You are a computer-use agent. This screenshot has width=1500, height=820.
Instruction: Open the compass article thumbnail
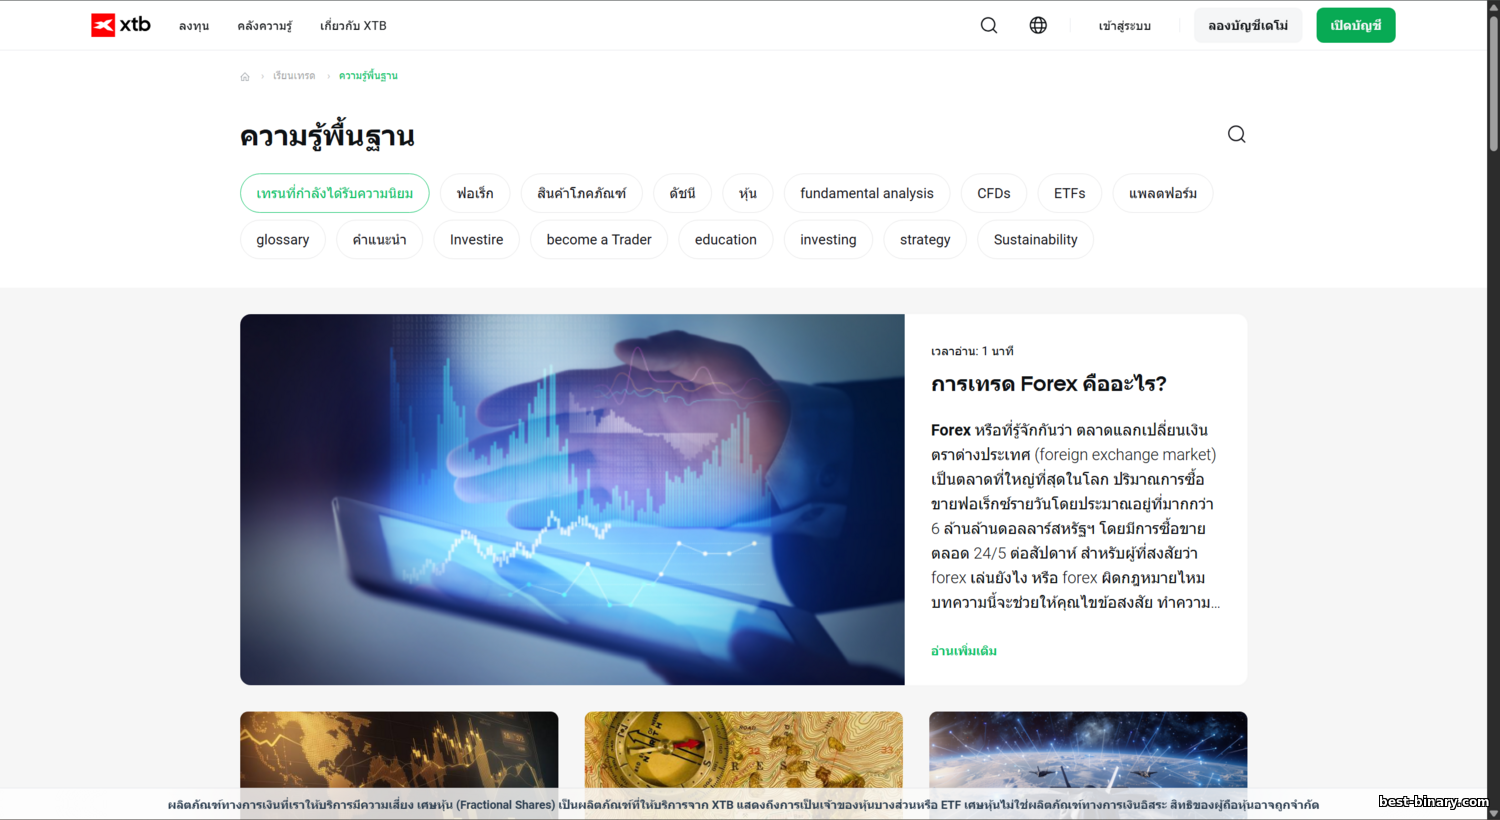pyautogui.click(x=744, y=750)
